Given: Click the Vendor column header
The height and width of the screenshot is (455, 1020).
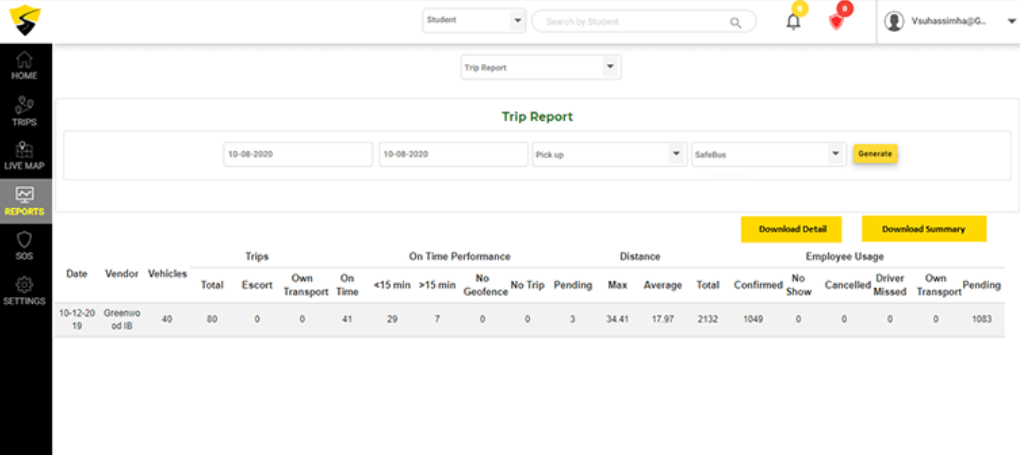Looking at the screenshot, I should point(122,274).
